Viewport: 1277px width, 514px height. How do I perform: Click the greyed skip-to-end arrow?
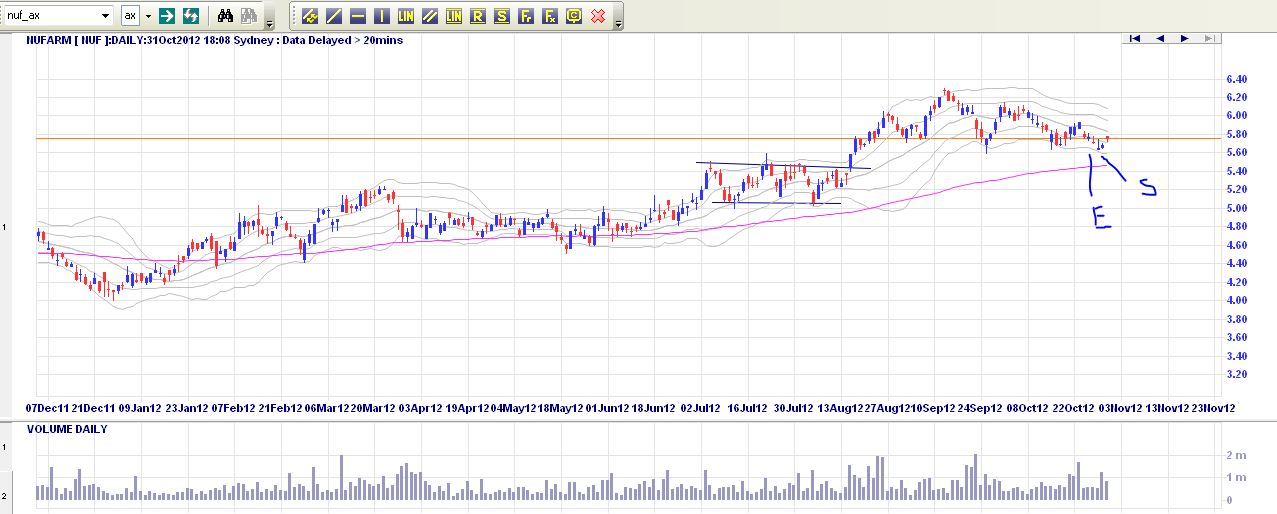tap(1210, 38)
